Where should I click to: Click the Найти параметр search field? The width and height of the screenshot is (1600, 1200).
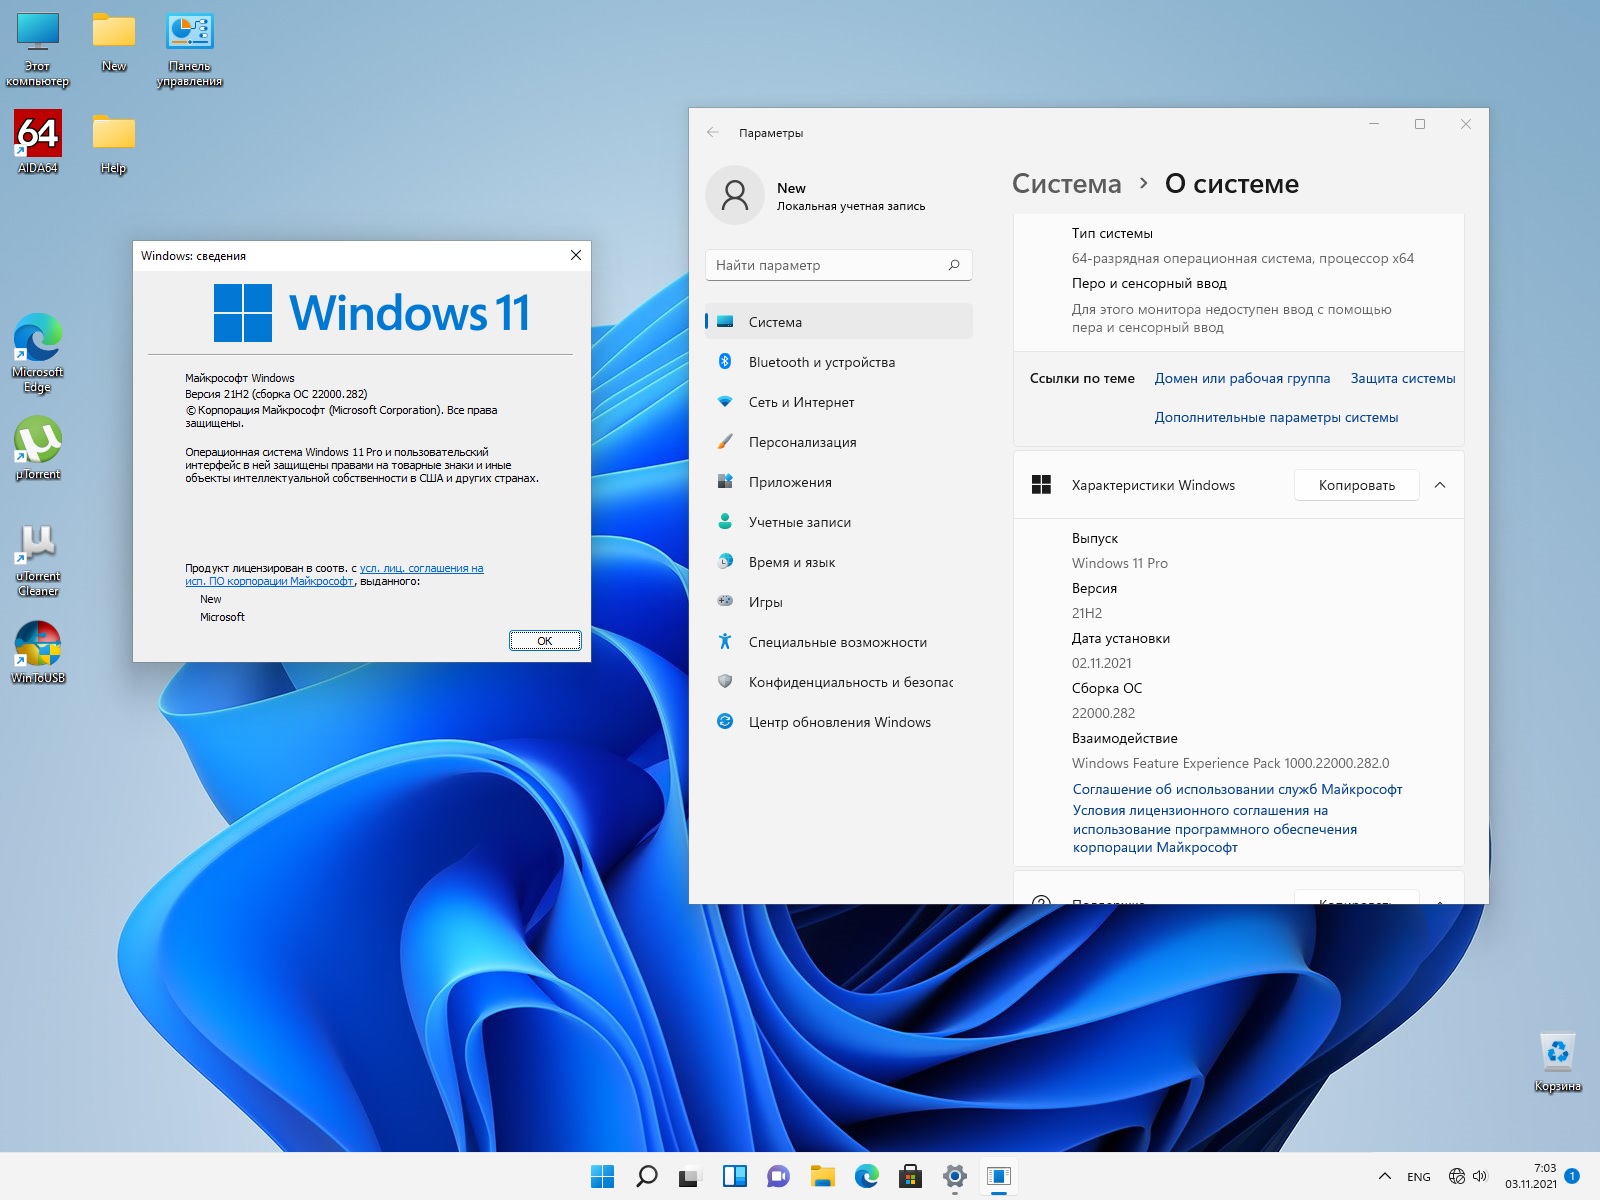(830, 265)
